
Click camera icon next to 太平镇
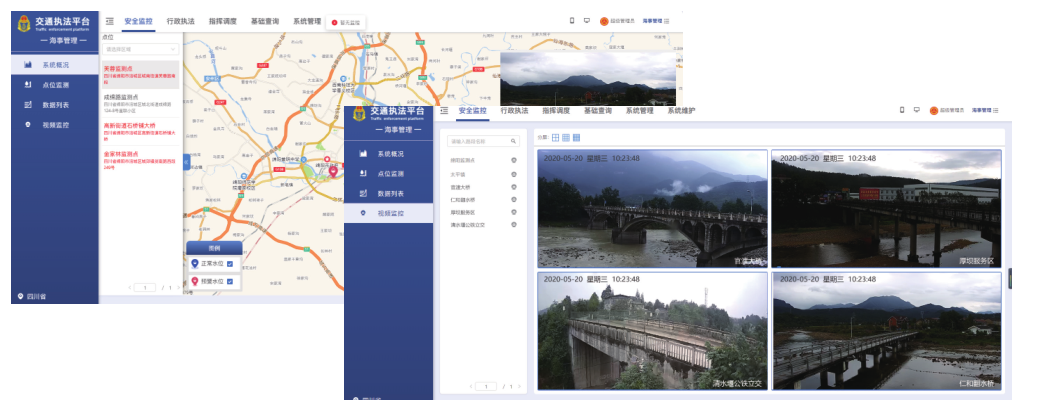tap(513, 173)
